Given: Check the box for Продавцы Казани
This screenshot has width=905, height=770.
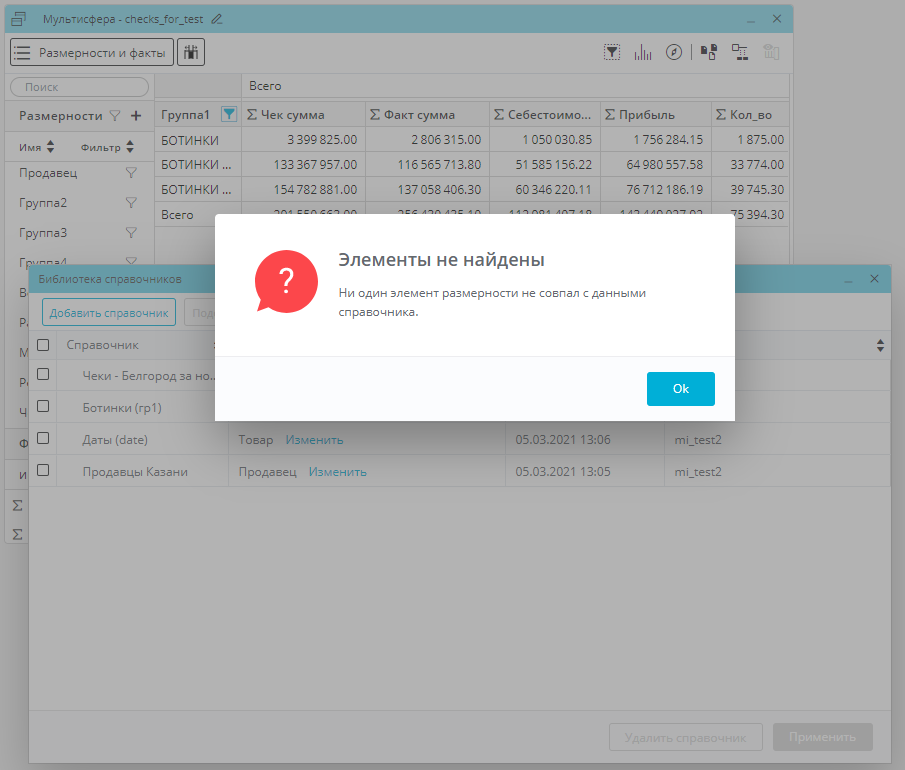Looking at the screenshot, I should click(43, 471).
